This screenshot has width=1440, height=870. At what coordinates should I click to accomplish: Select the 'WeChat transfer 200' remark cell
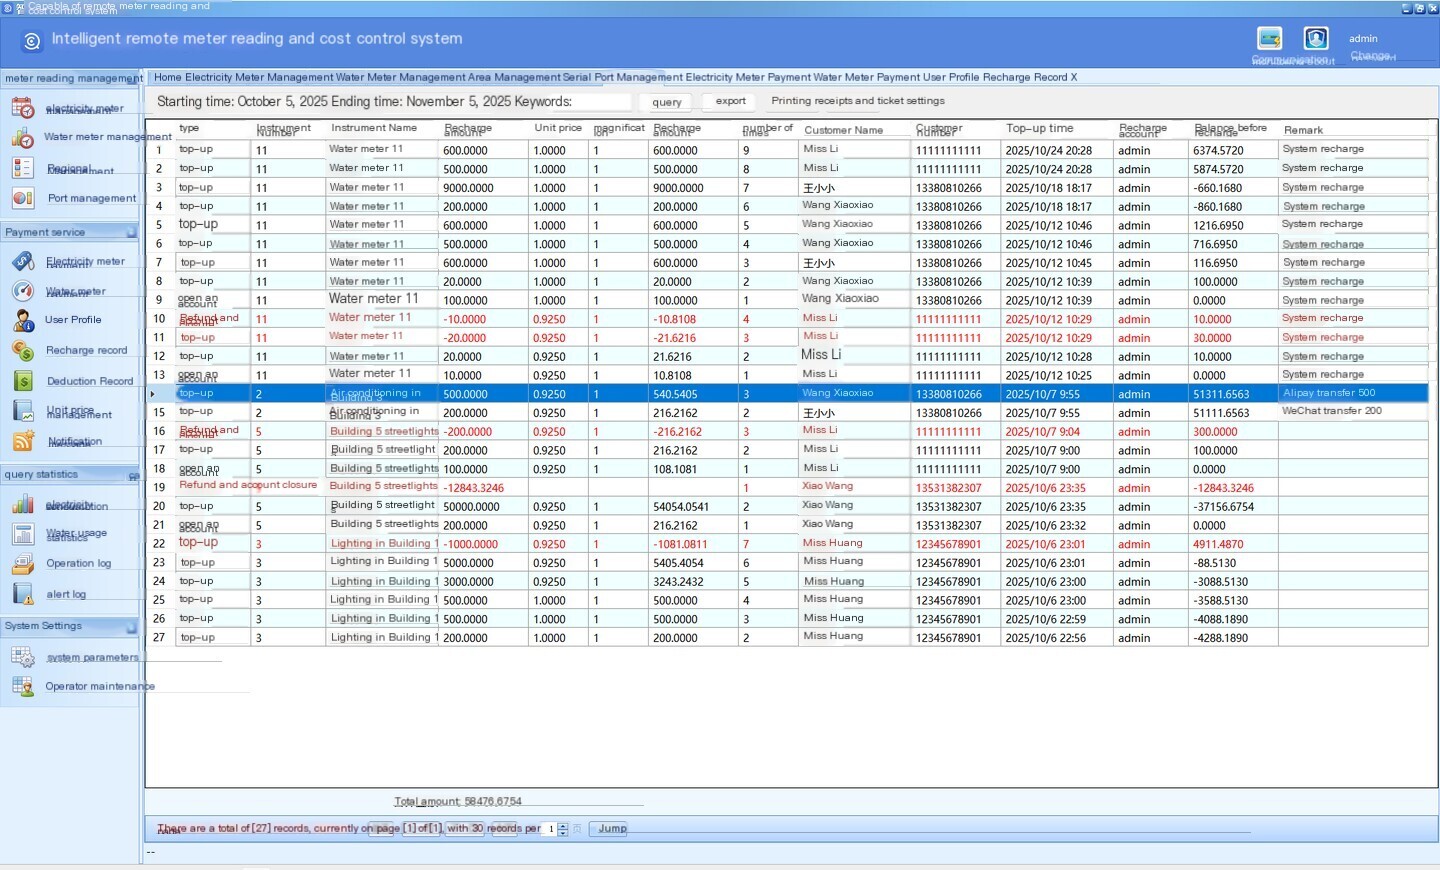point(1353,411)
